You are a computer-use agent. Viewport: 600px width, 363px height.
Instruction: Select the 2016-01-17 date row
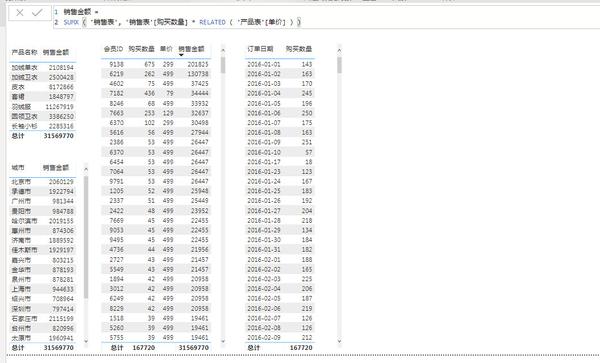pos(280,162)
